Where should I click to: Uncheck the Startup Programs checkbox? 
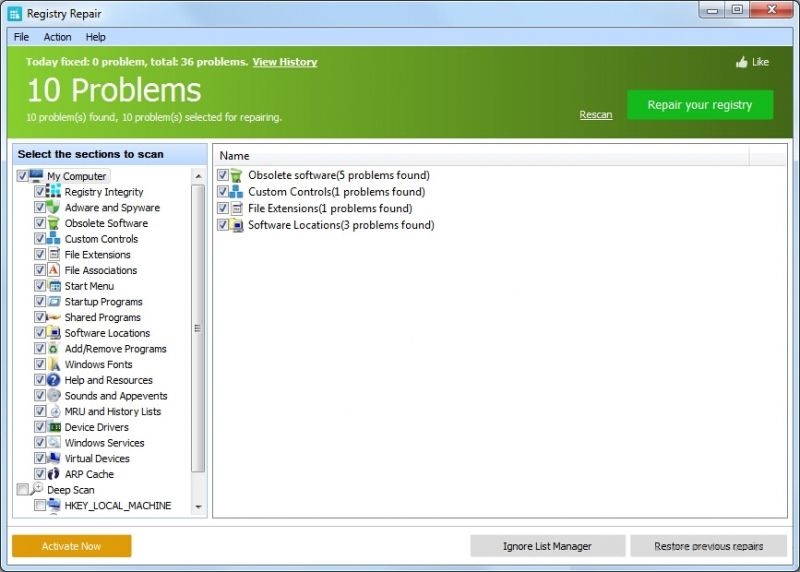click(40, 302)
